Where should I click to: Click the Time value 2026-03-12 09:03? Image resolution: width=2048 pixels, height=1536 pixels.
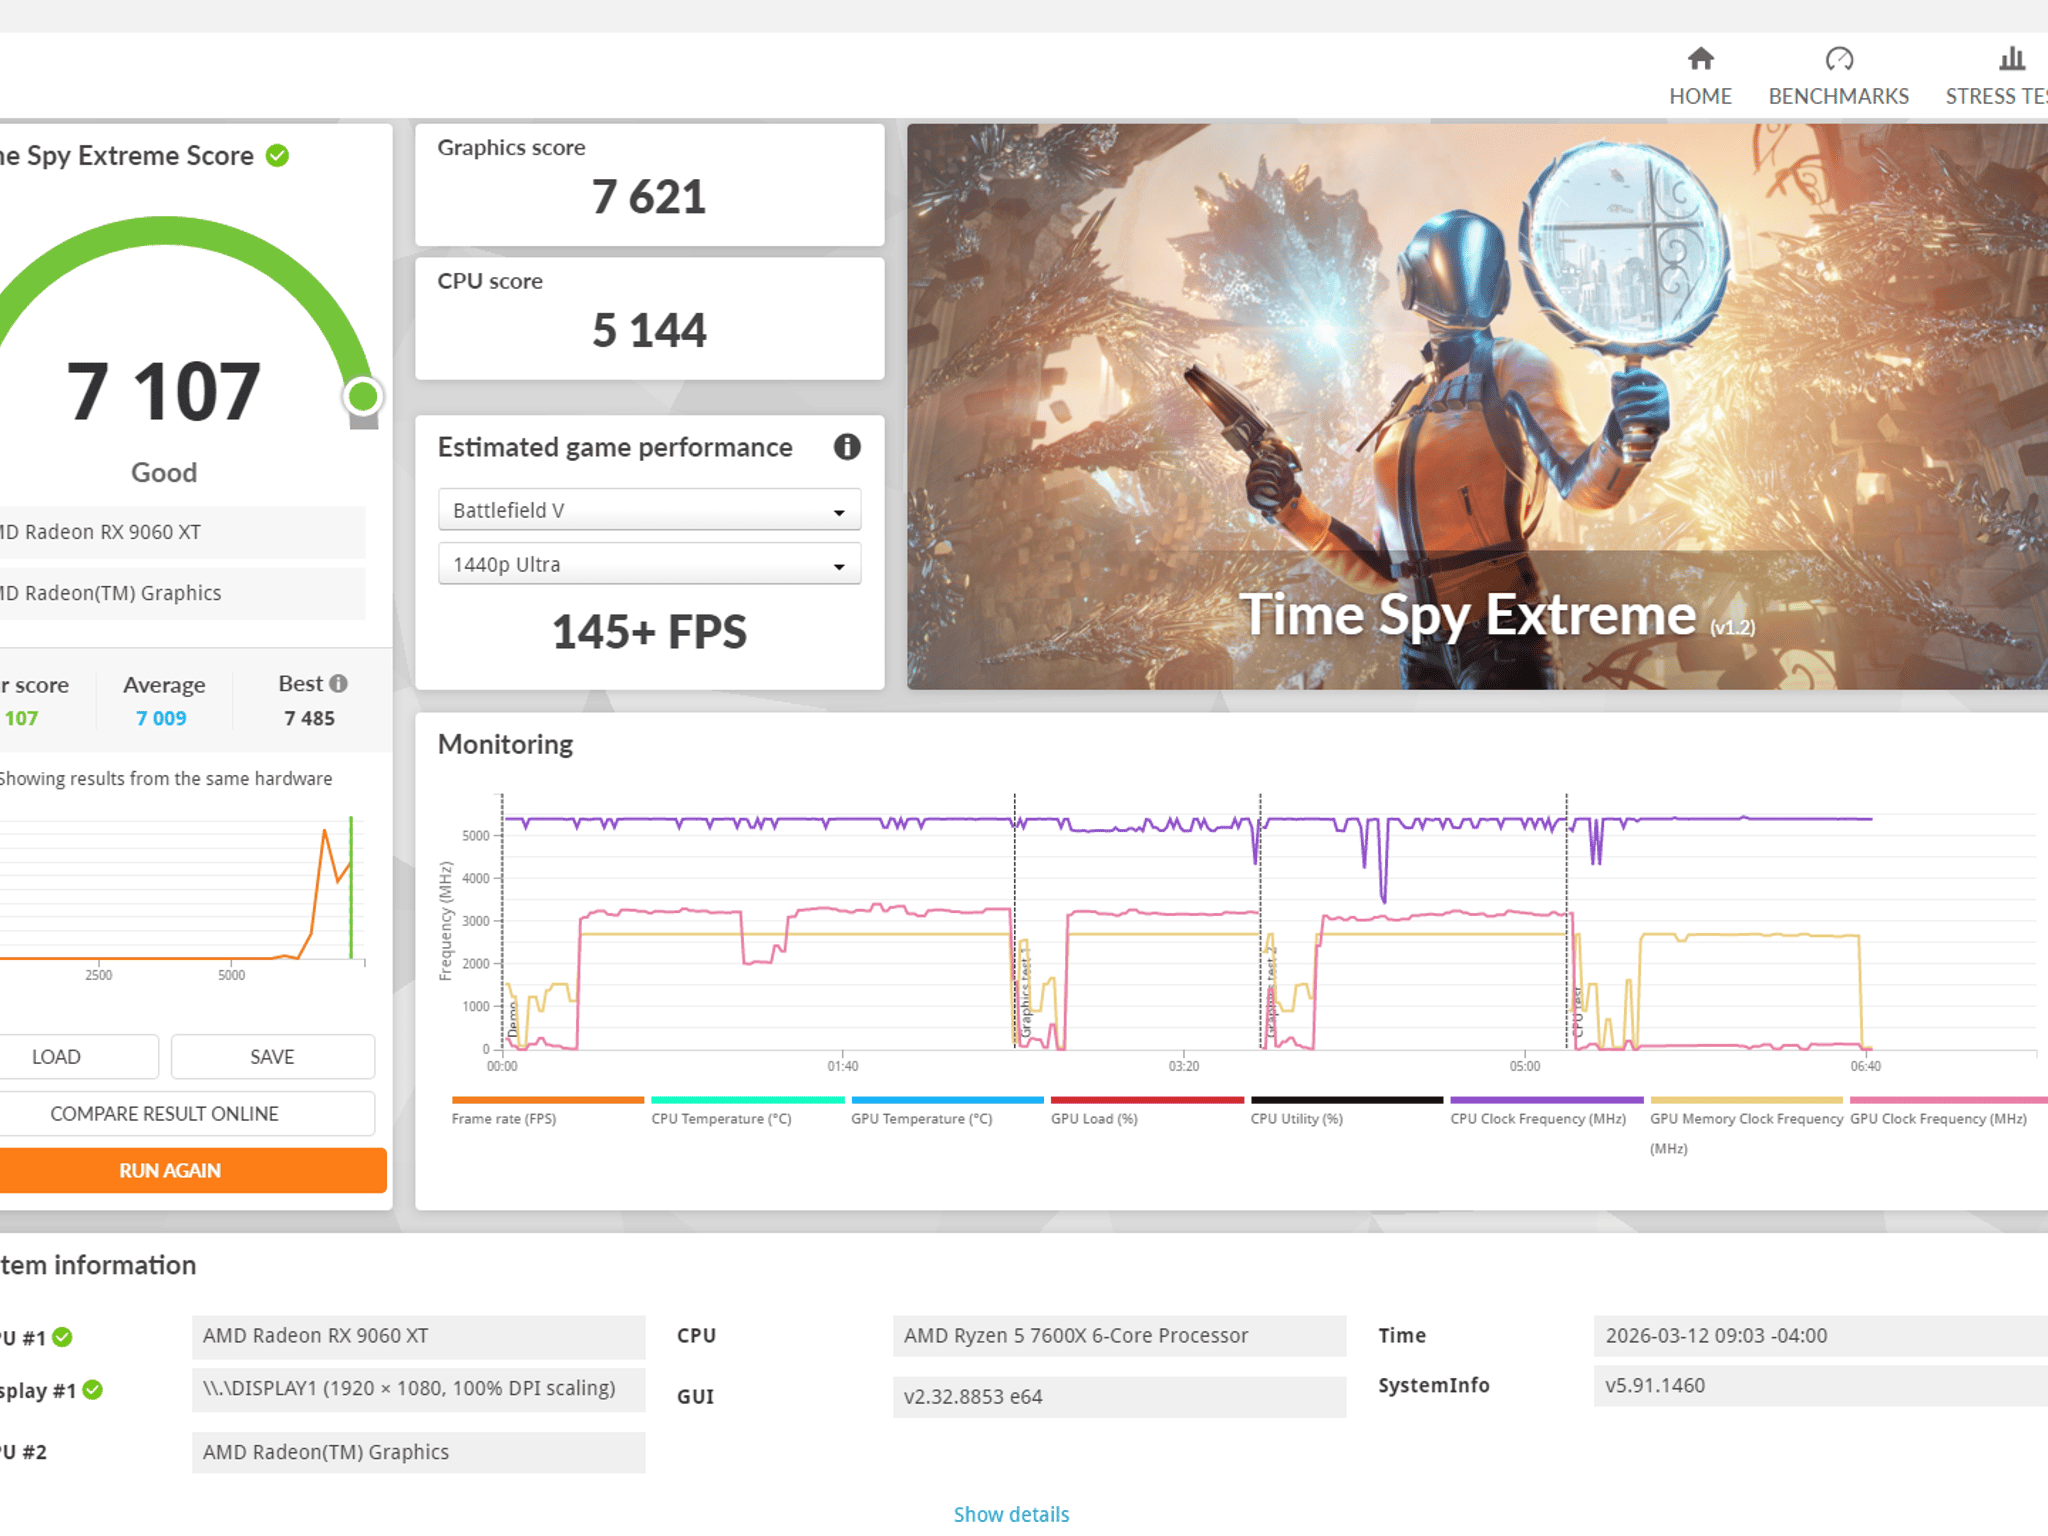[1820, 1336]
